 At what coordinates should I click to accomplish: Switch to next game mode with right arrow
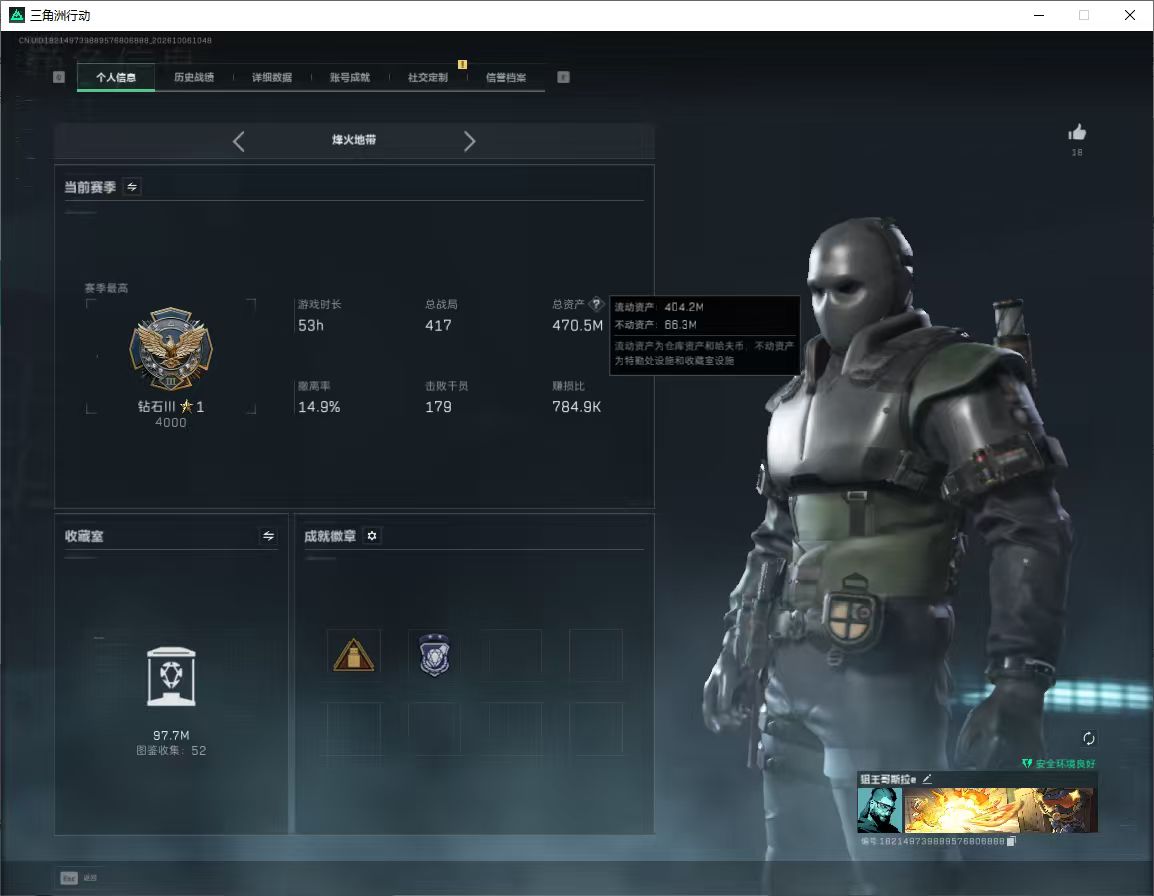470,141
